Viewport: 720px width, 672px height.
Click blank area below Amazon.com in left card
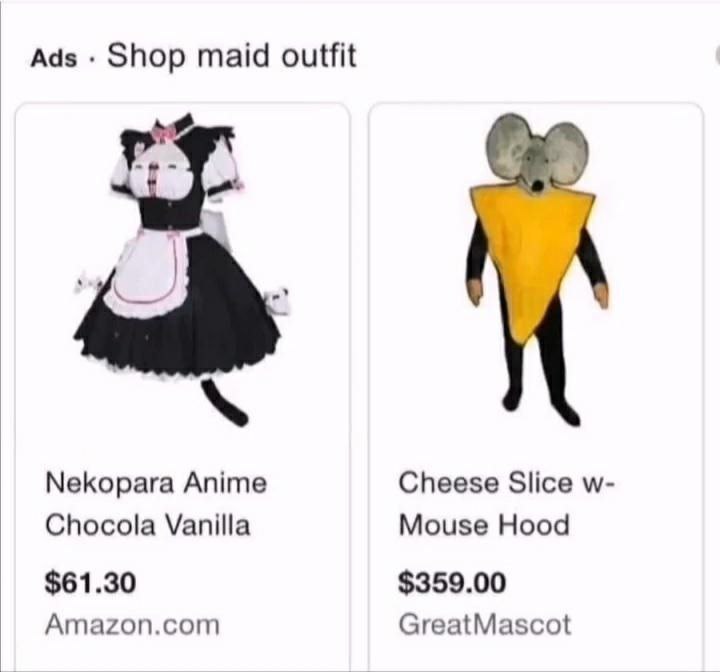[182, 655]
